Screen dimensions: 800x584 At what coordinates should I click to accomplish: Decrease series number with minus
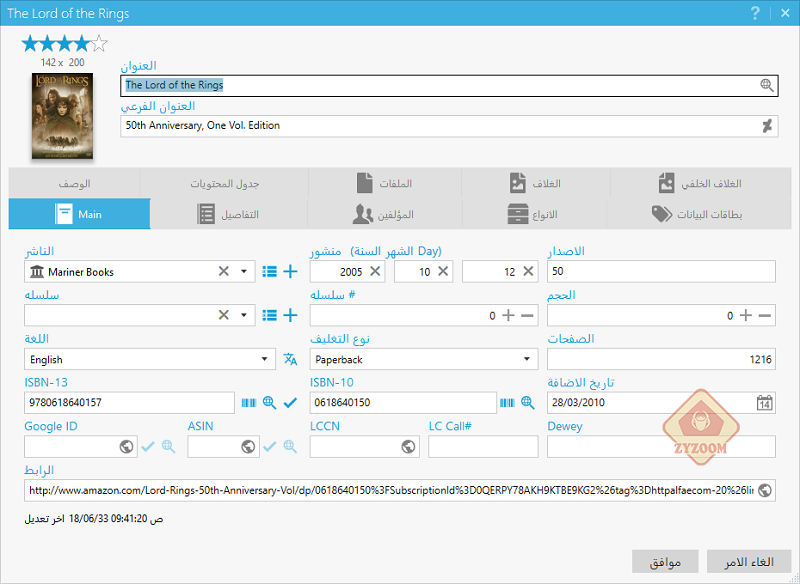pyautogui.click(x=527, y=316)
